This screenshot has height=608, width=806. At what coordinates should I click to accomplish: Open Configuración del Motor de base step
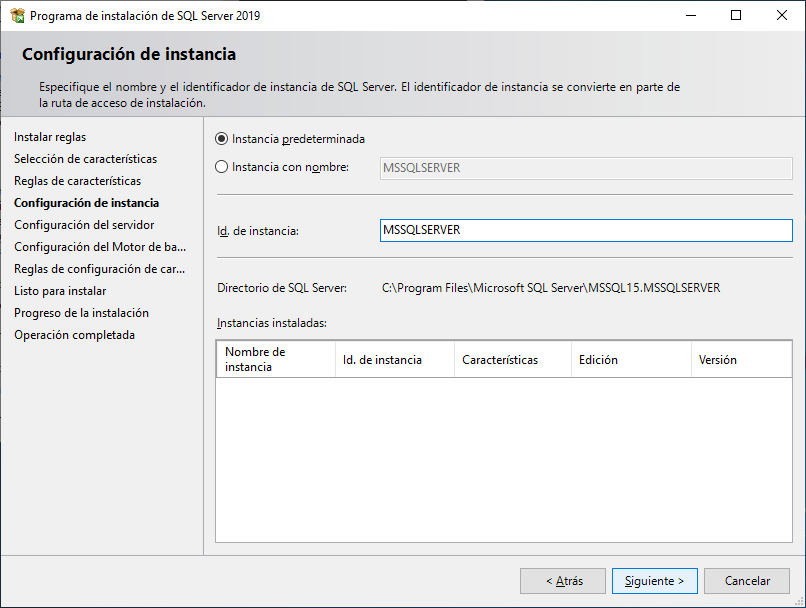point(96,246)
